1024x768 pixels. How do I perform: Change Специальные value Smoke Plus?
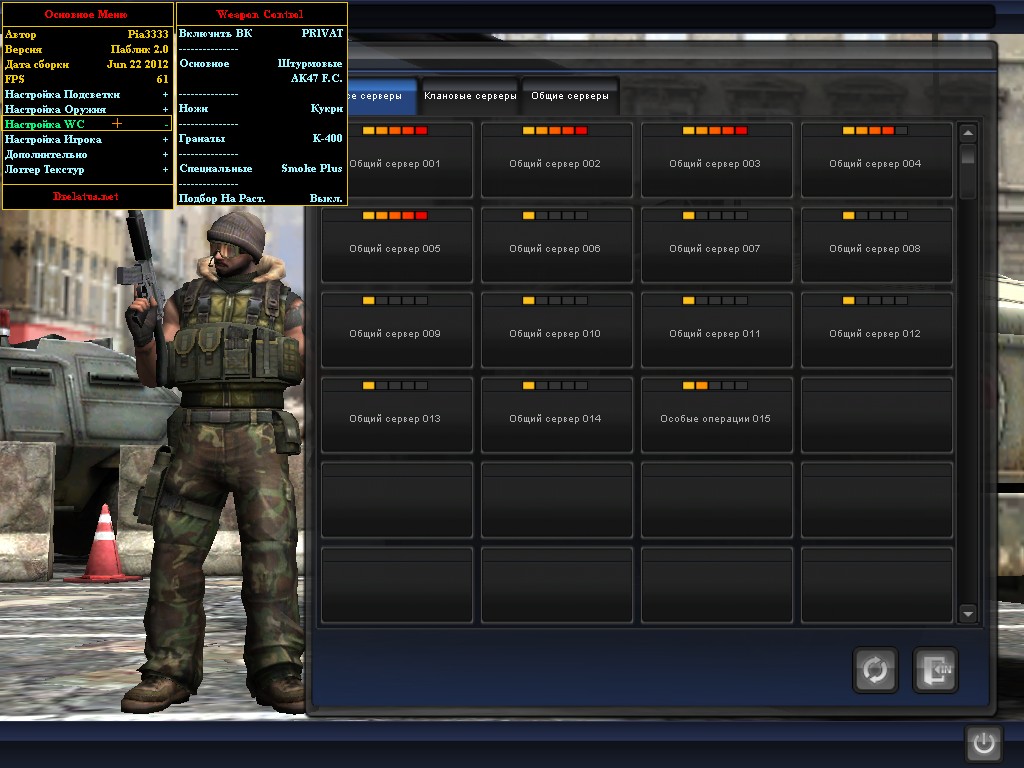pyautogui.click(x=261, y=168)
